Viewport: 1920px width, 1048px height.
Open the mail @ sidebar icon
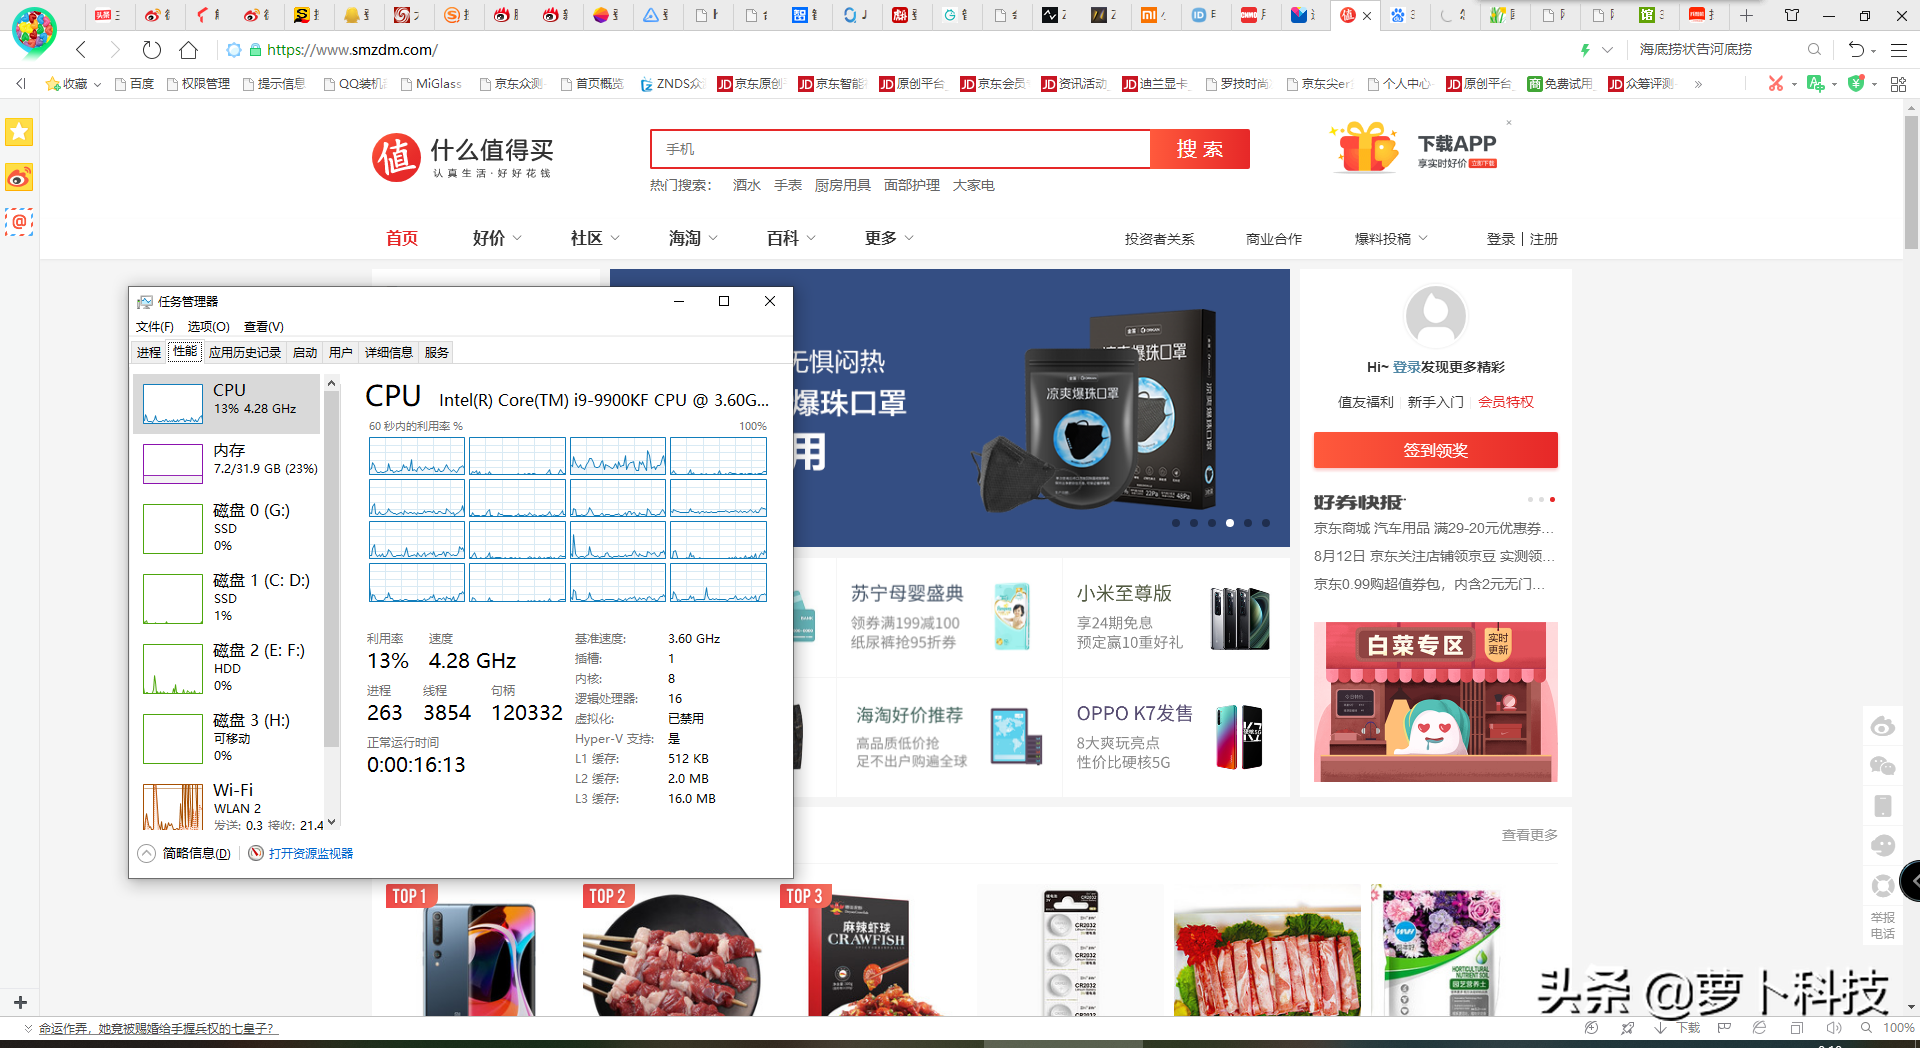pos(19,222)
